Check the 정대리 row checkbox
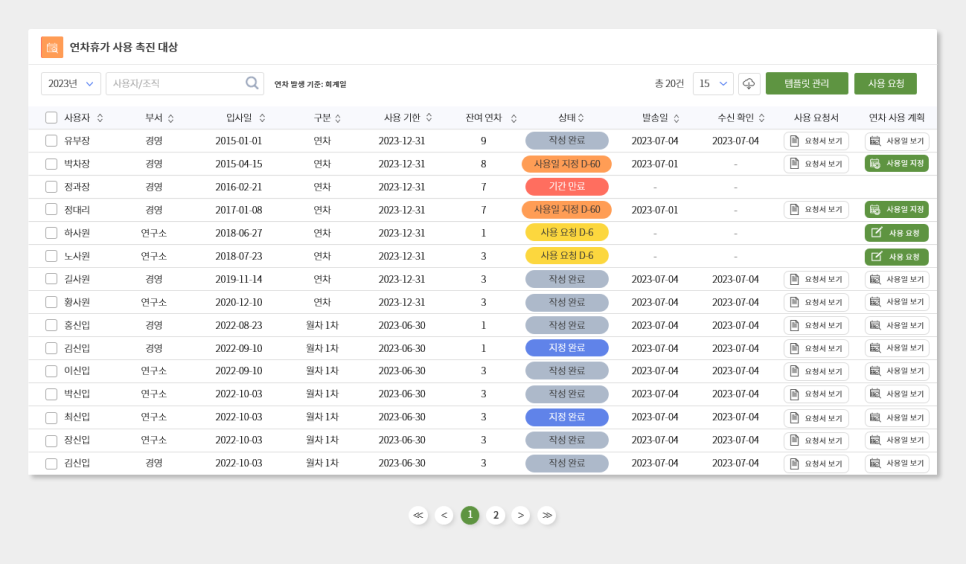 click(x=51, y=210)
